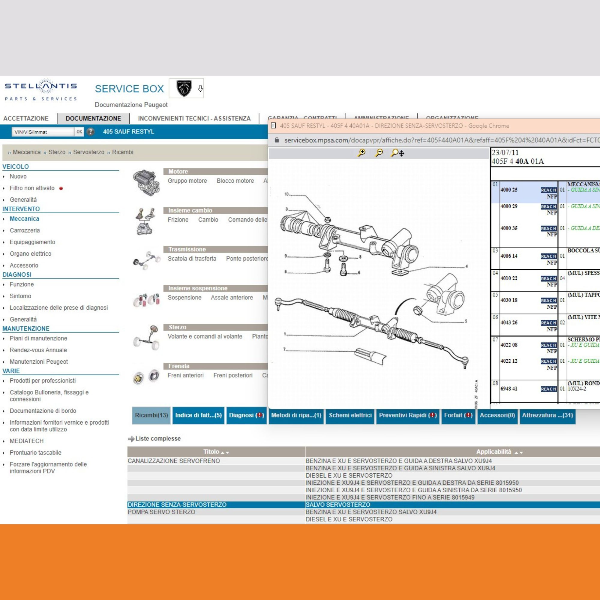Open MEDIATECH link in sidebar
The image size is (600, 600).
coord(26,441)
